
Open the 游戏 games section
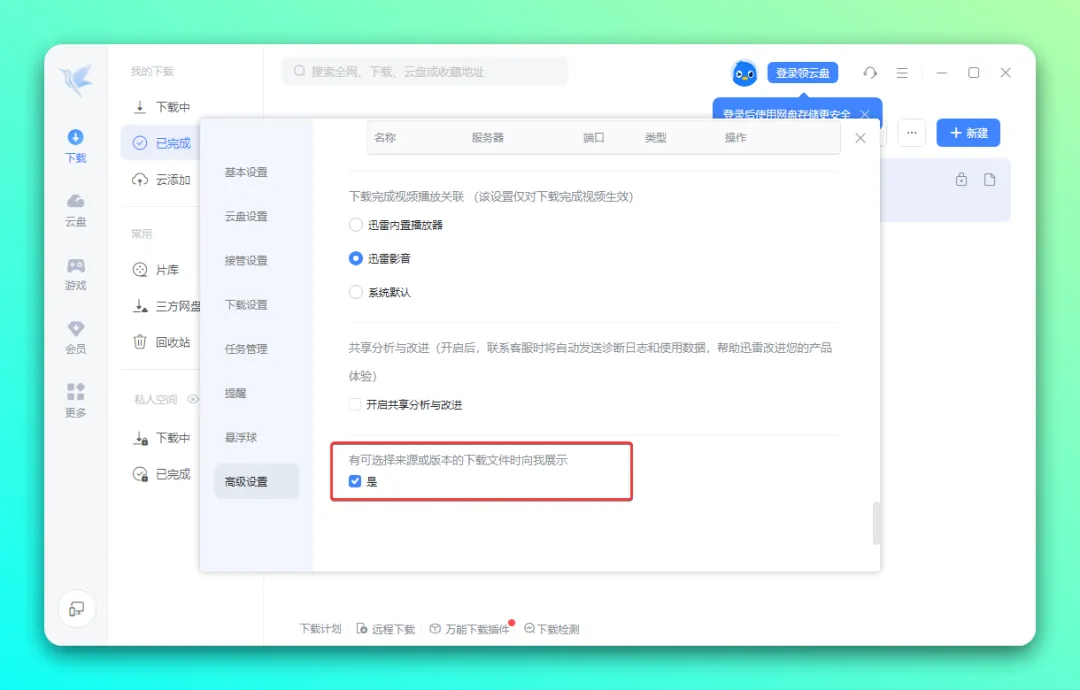coord(76,274)
